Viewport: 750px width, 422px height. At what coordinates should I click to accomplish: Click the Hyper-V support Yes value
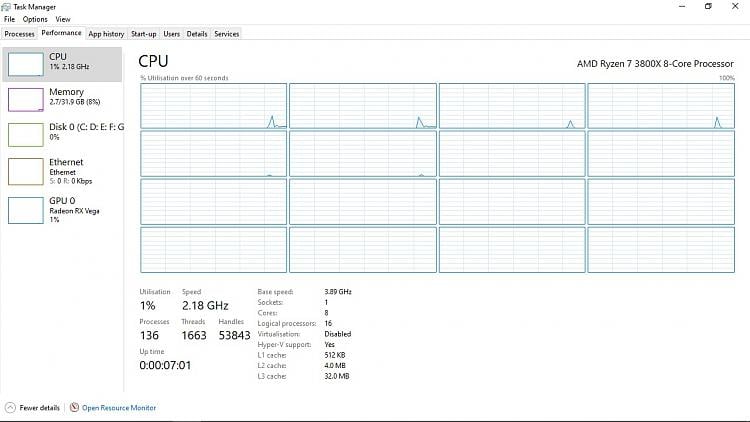(x=330, y=344)
